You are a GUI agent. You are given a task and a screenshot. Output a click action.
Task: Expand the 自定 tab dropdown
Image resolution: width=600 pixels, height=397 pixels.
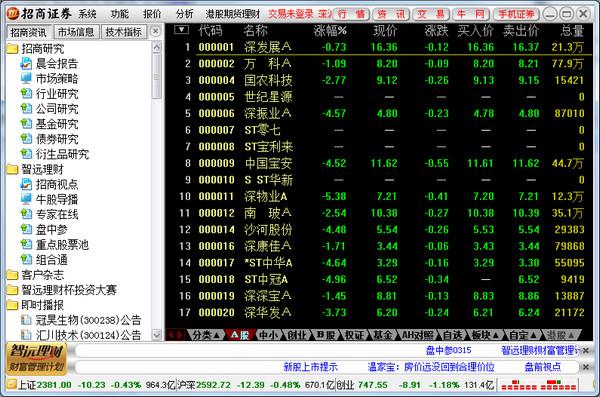tap(533, 336)
